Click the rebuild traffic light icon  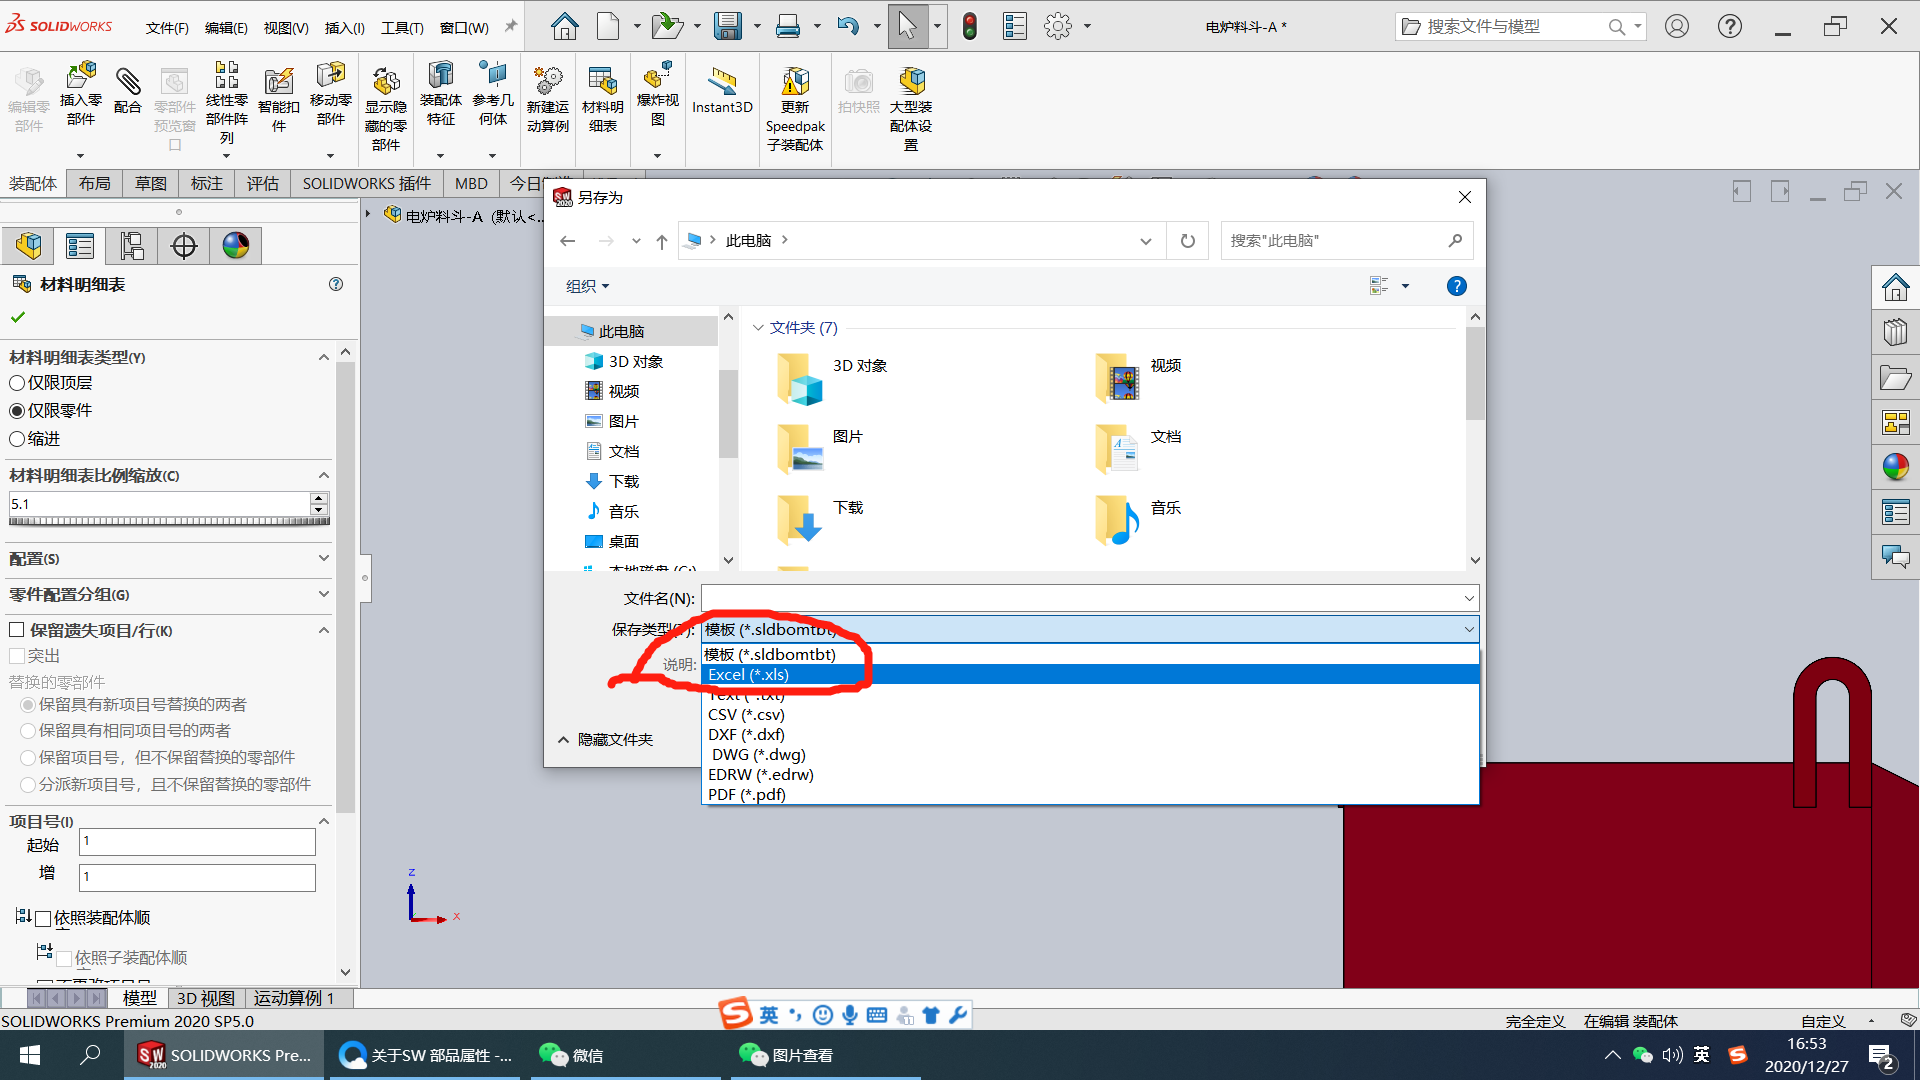[969, 27]
